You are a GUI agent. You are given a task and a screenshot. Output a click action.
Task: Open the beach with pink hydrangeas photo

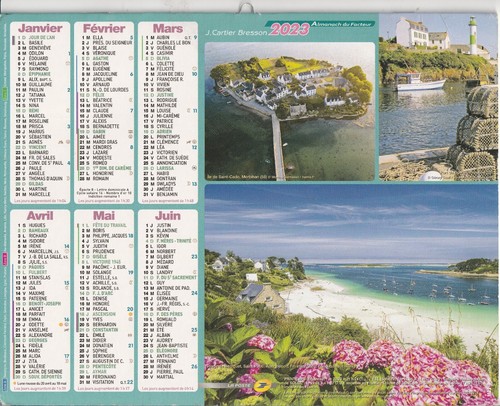(x=351, y=295)
